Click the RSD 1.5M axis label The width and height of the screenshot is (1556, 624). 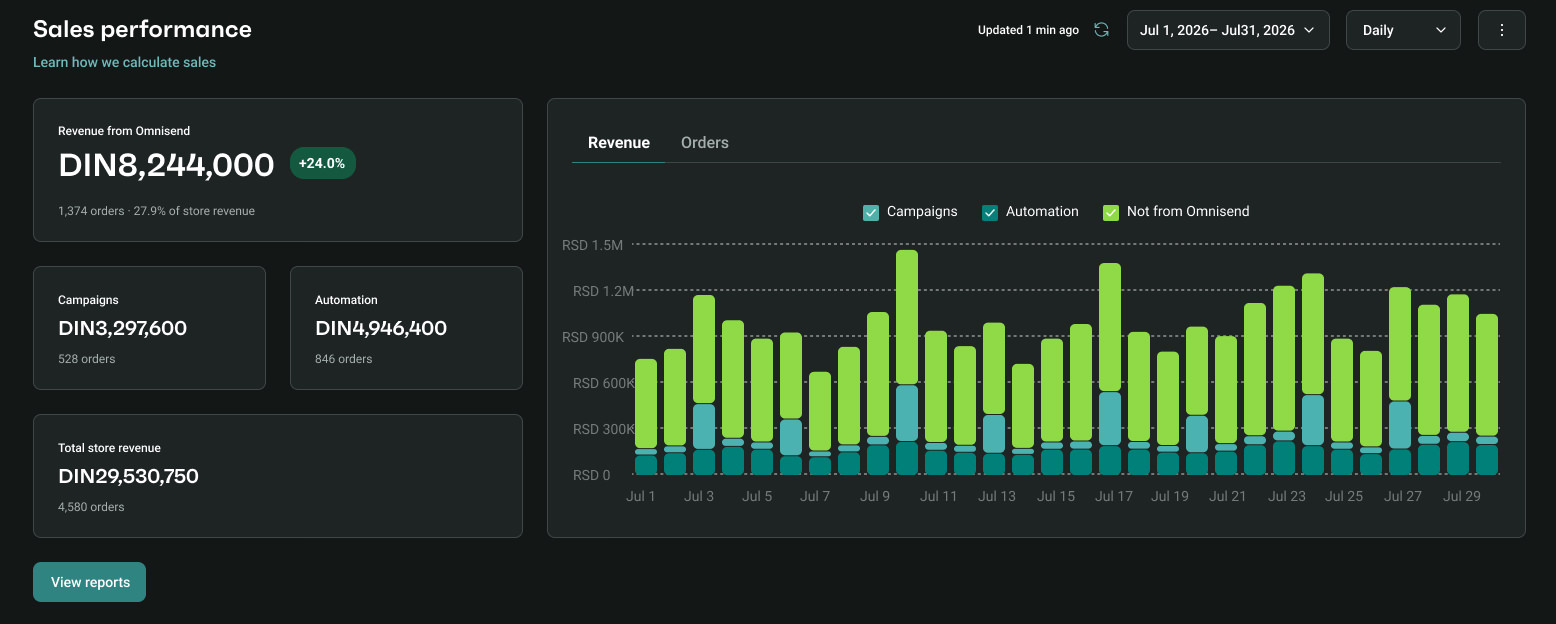click(x=592, y=245)
